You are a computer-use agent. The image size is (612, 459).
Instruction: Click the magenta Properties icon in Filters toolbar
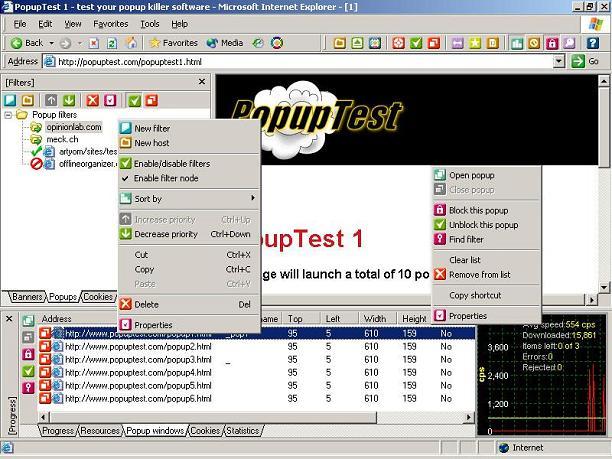(110, 100)
